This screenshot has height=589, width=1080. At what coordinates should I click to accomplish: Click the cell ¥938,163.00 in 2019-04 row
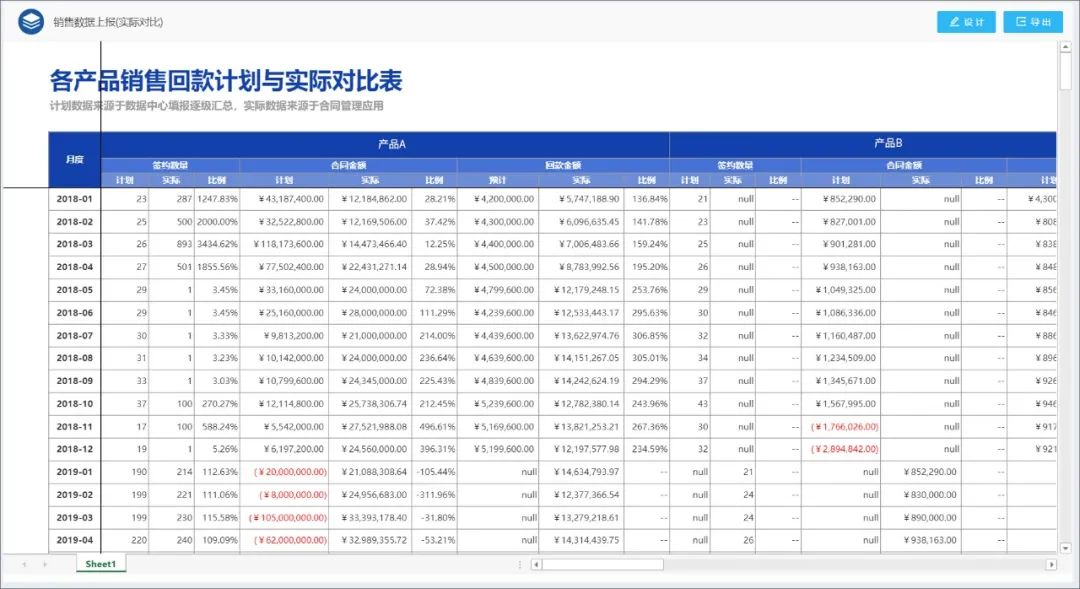921,540
